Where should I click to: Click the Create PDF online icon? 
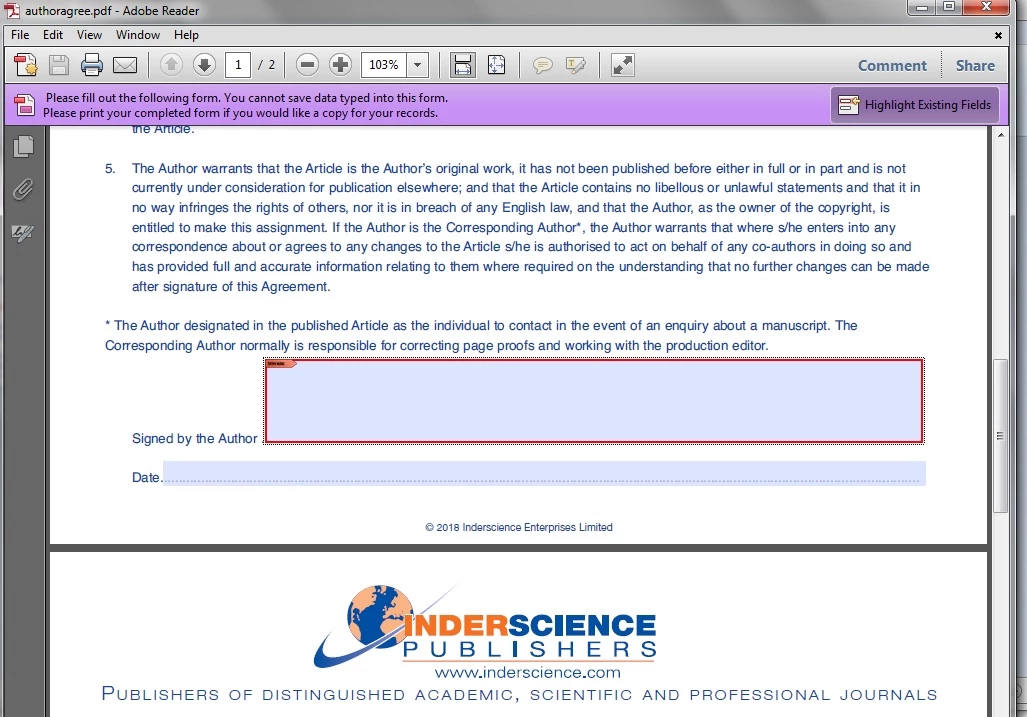pyautogui.click(x=26, y=65)
